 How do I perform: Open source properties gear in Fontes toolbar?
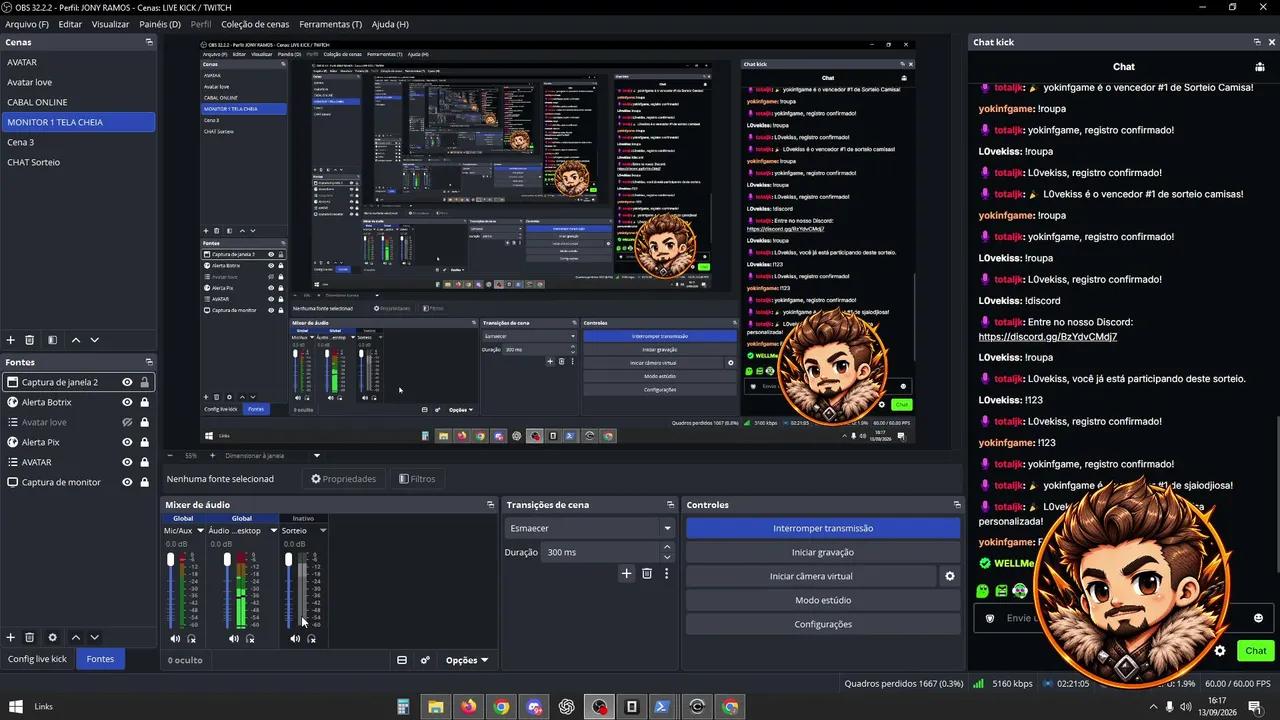[53, 637]
